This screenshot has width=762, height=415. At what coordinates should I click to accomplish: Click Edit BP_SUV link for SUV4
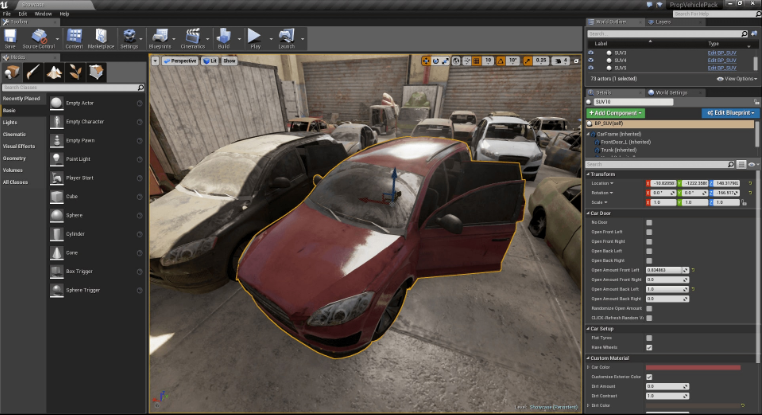coord(722,60)
